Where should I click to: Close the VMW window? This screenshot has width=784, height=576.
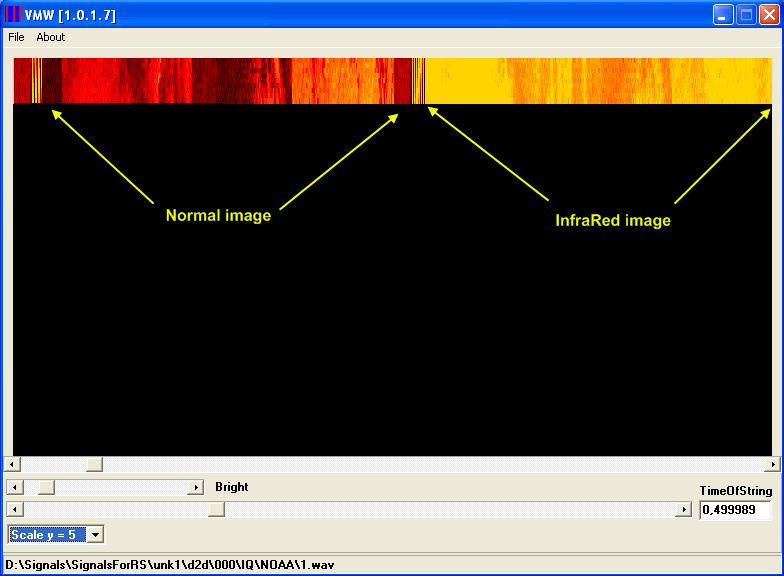[x=769, y=15]
